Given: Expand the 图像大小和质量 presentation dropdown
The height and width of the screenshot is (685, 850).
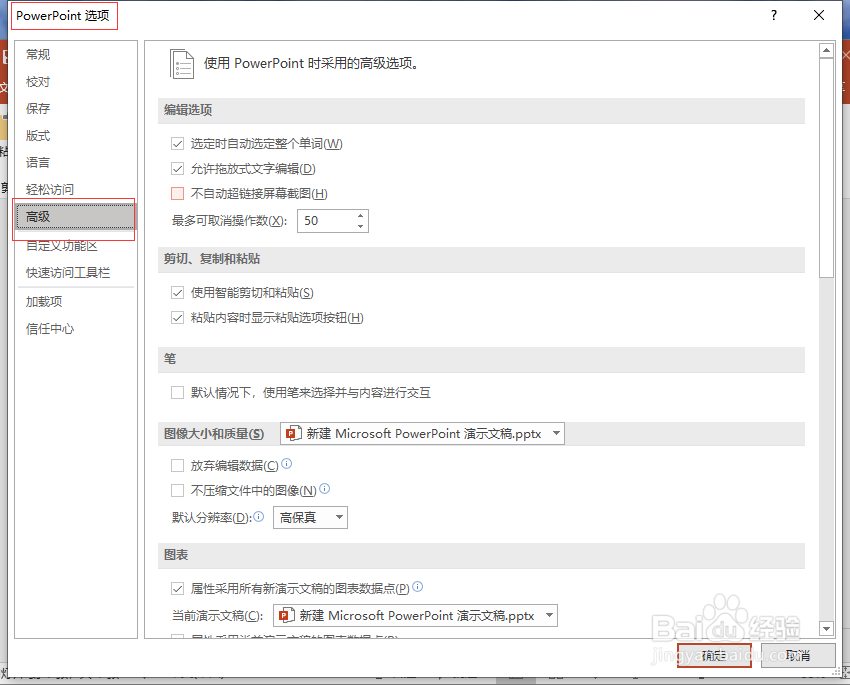Looking at the screenshot, I should (x=554, y=433).
